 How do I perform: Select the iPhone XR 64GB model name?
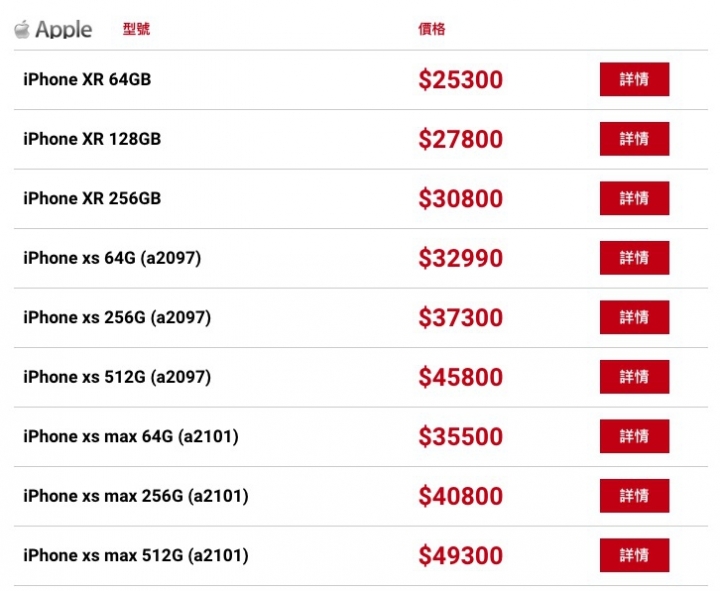87,79
